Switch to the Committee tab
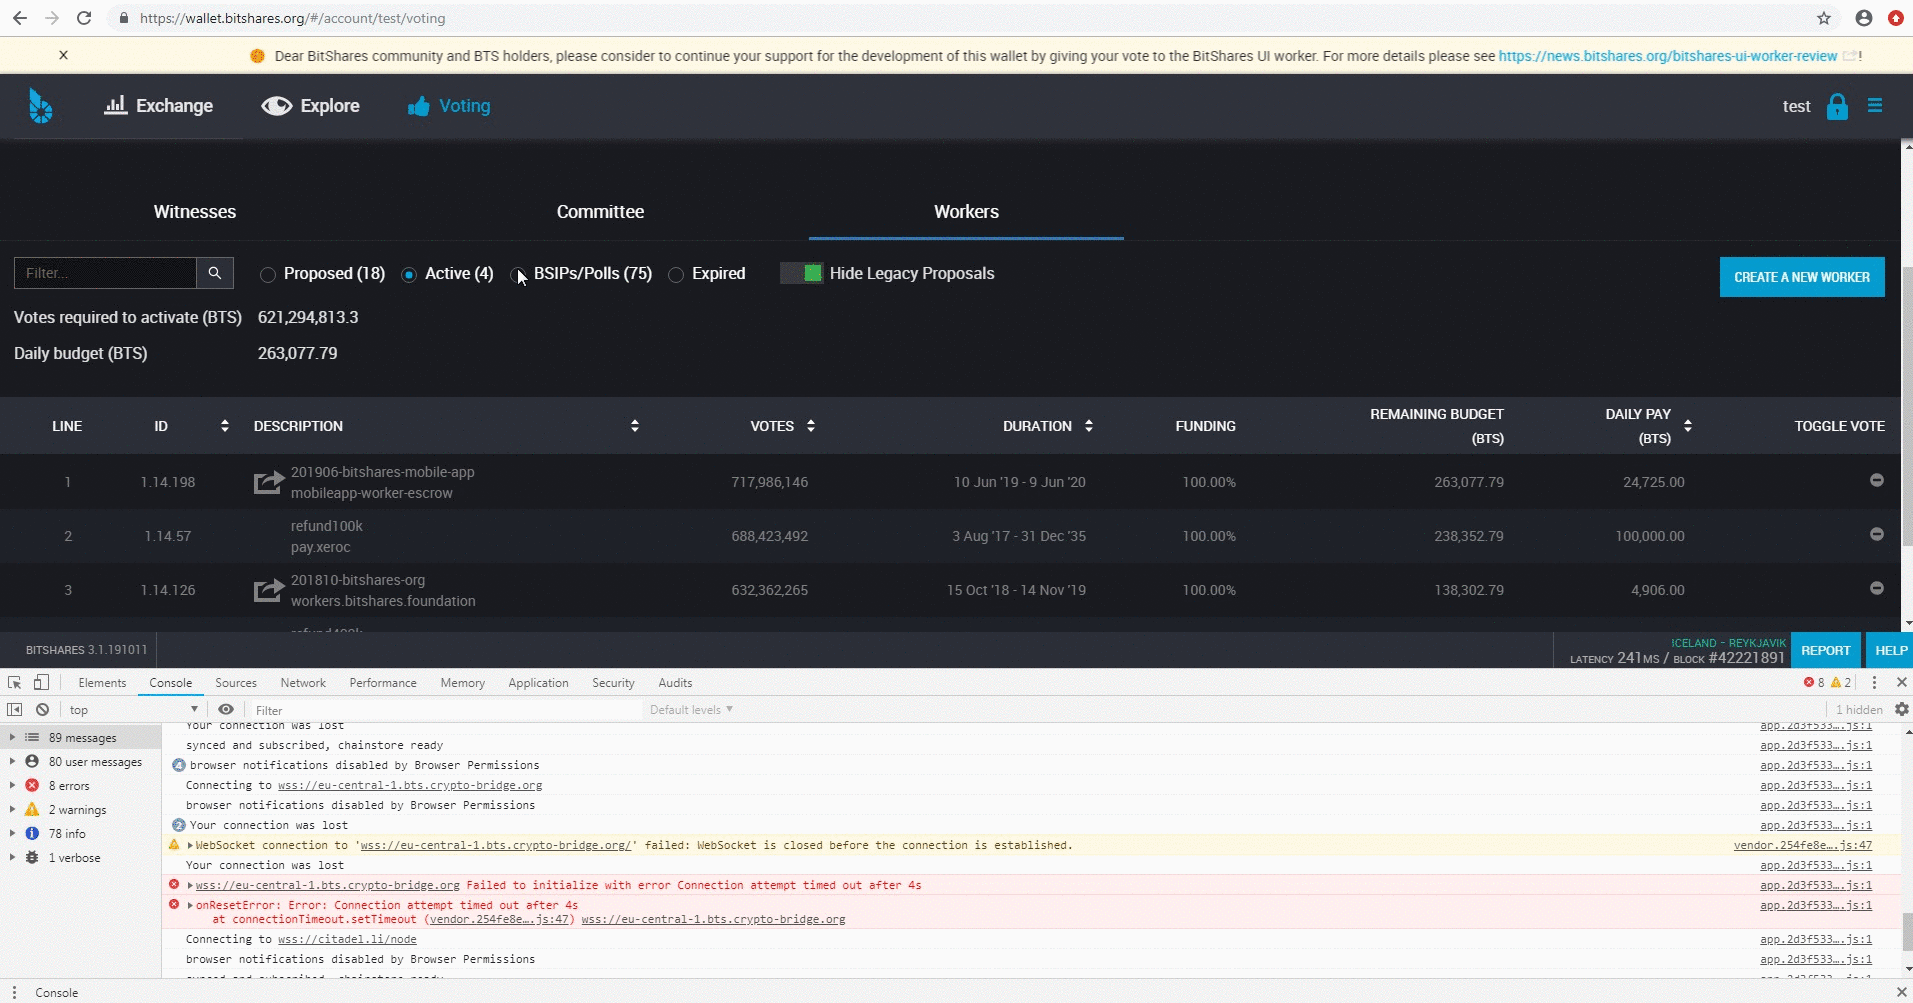This screenshot has width=1913, height=1003. 600,212
